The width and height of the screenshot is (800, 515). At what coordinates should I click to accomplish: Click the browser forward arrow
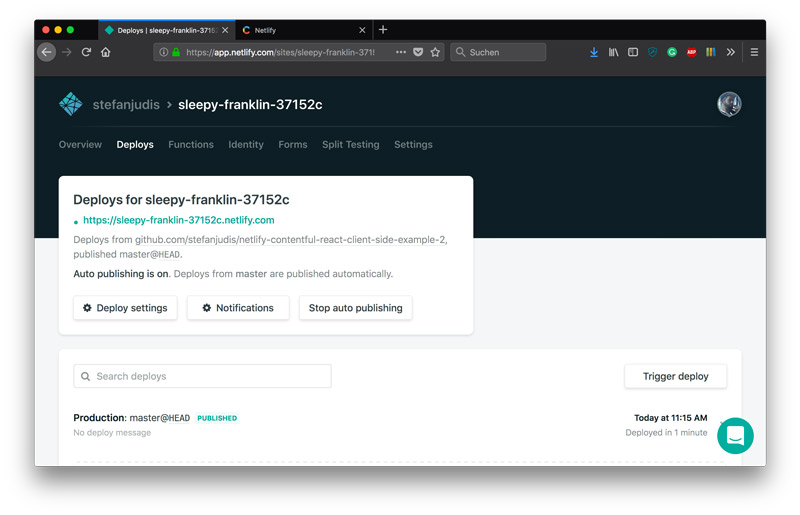coord(67,52)
